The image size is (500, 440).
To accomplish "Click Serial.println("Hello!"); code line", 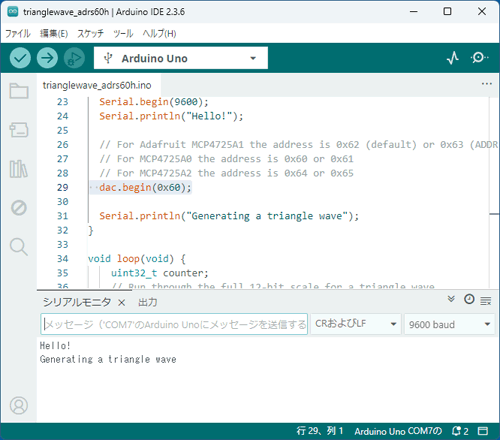I will [x=171, y=116].
